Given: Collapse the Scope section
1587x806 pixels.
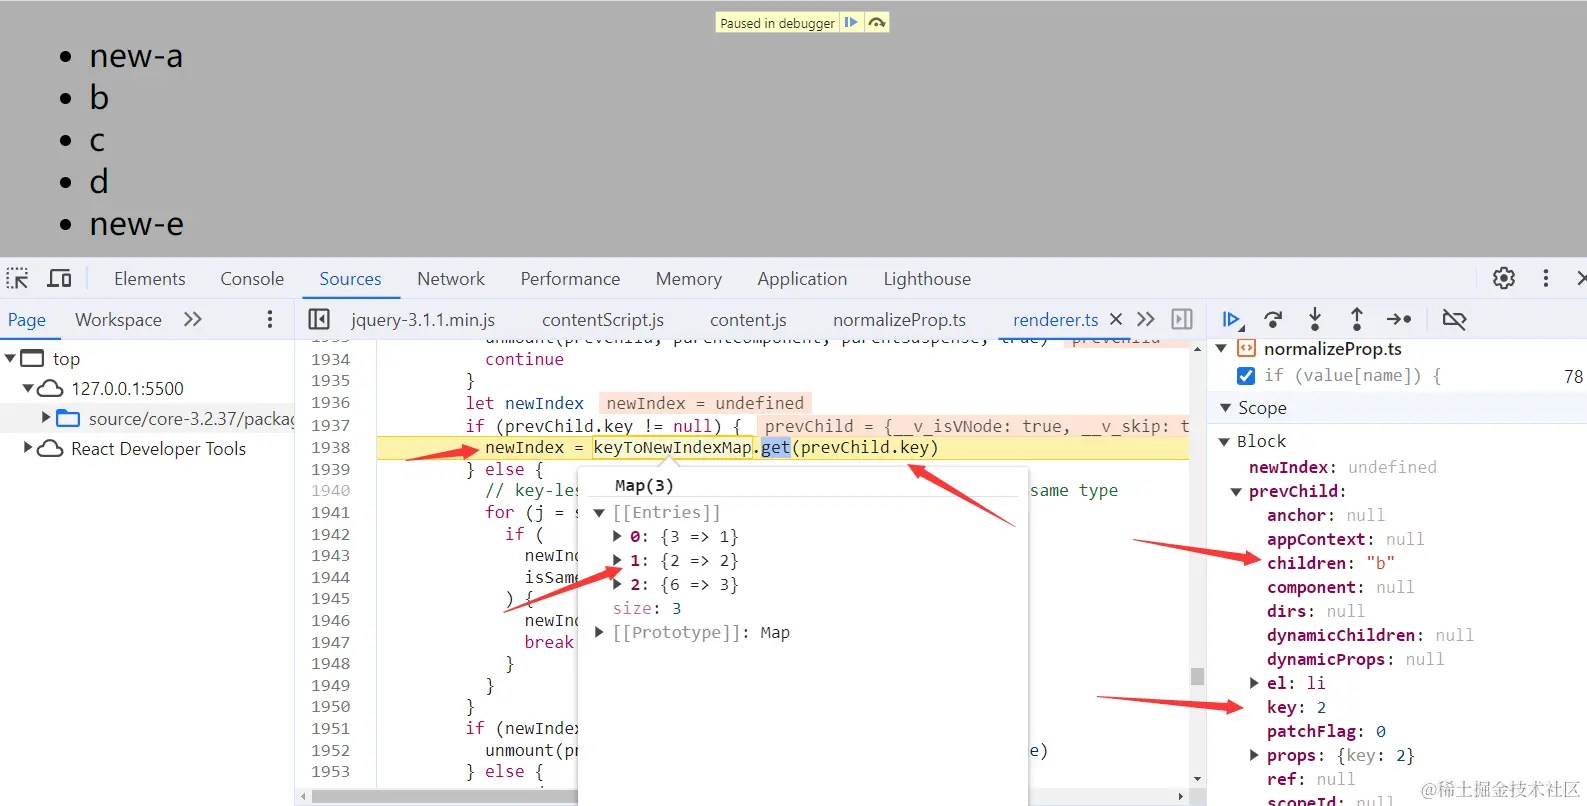Looking at the screenshot, I should click(x=1225, y=408).
